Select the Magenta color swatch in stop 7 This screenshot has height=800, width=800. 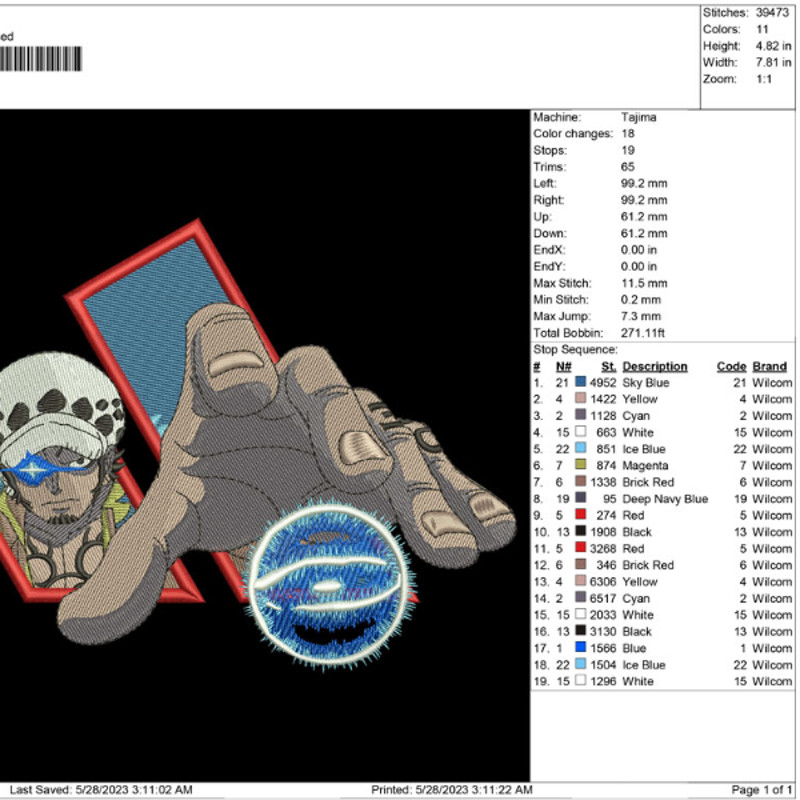point(580,466)
